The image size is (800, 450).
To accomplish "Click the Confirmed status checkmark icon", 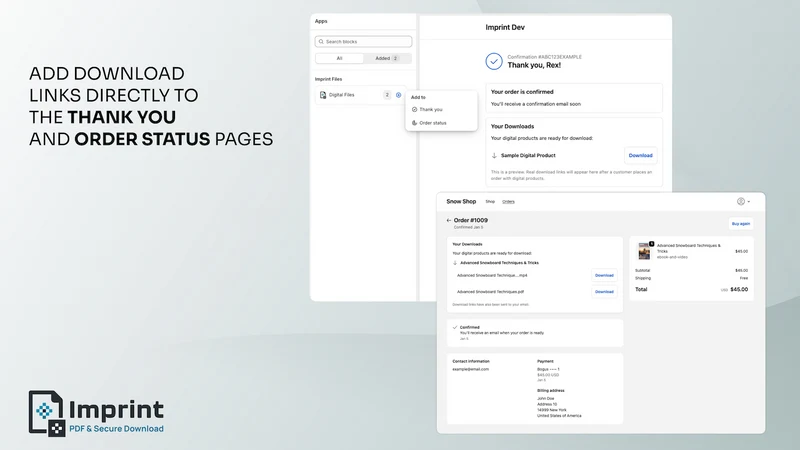I will click(x=455, y=327).
